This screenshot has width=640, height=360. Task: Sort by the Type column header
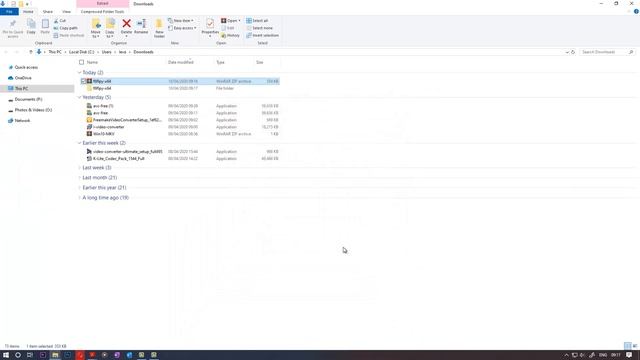tap(220, 62)
